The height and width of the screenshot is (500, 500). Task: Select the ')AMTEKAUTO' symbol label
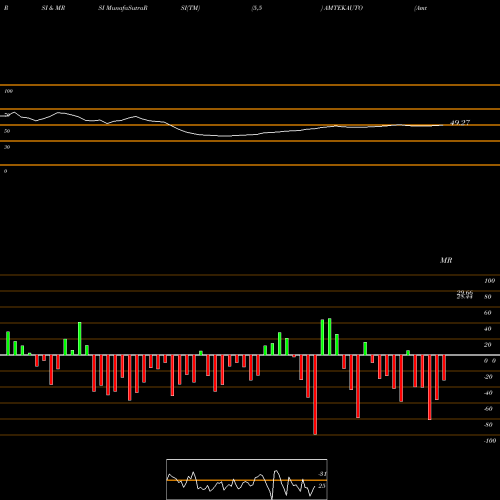[x=342, y=8]
